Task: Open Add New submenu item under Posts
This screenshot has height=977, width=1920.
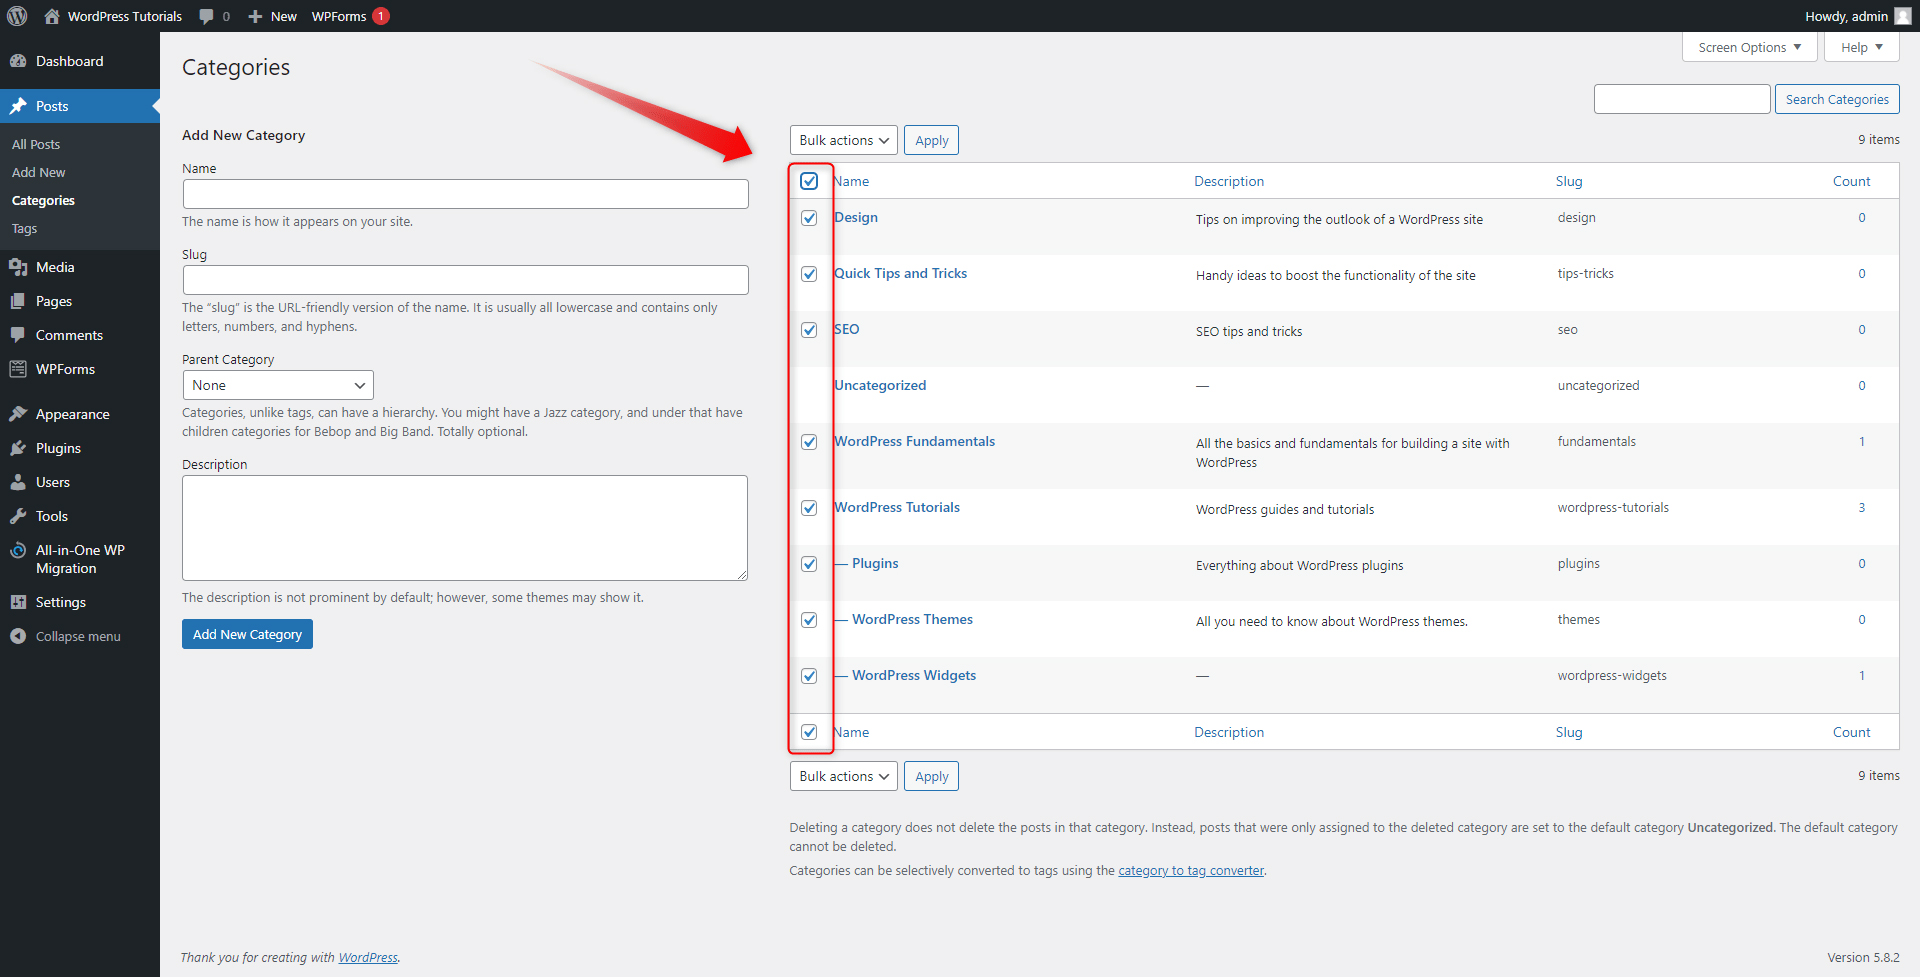Action: pyautogui.click(x=39, y=172)
